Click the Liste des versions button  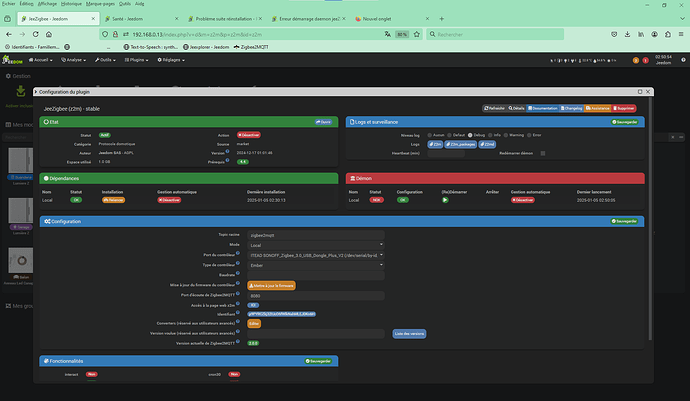click(x=409, y=334)
